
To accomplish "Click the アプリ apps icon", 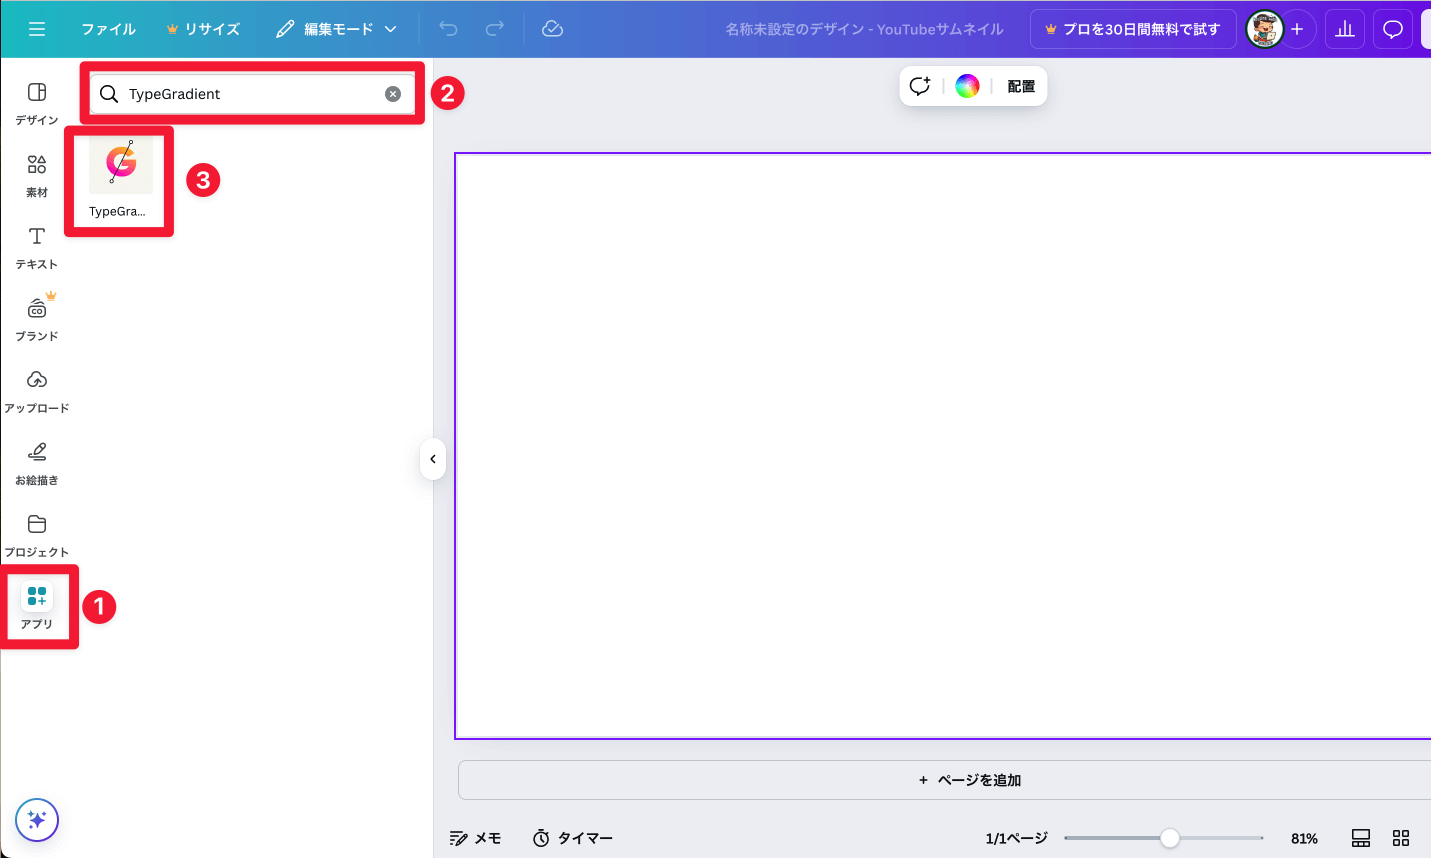I will (x=37, y=606).
